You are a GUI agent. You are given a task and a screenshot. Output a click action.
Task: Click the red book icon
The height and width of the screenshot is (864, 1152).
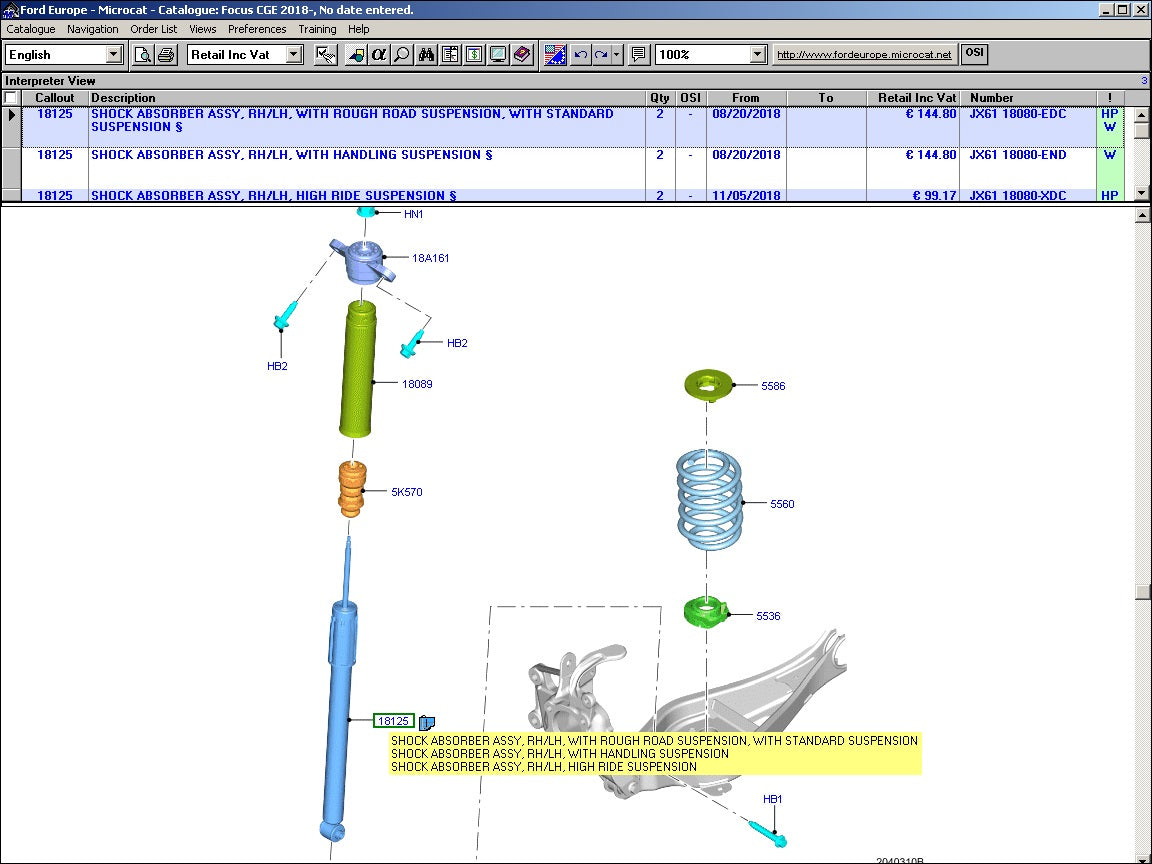pos(522,54)
